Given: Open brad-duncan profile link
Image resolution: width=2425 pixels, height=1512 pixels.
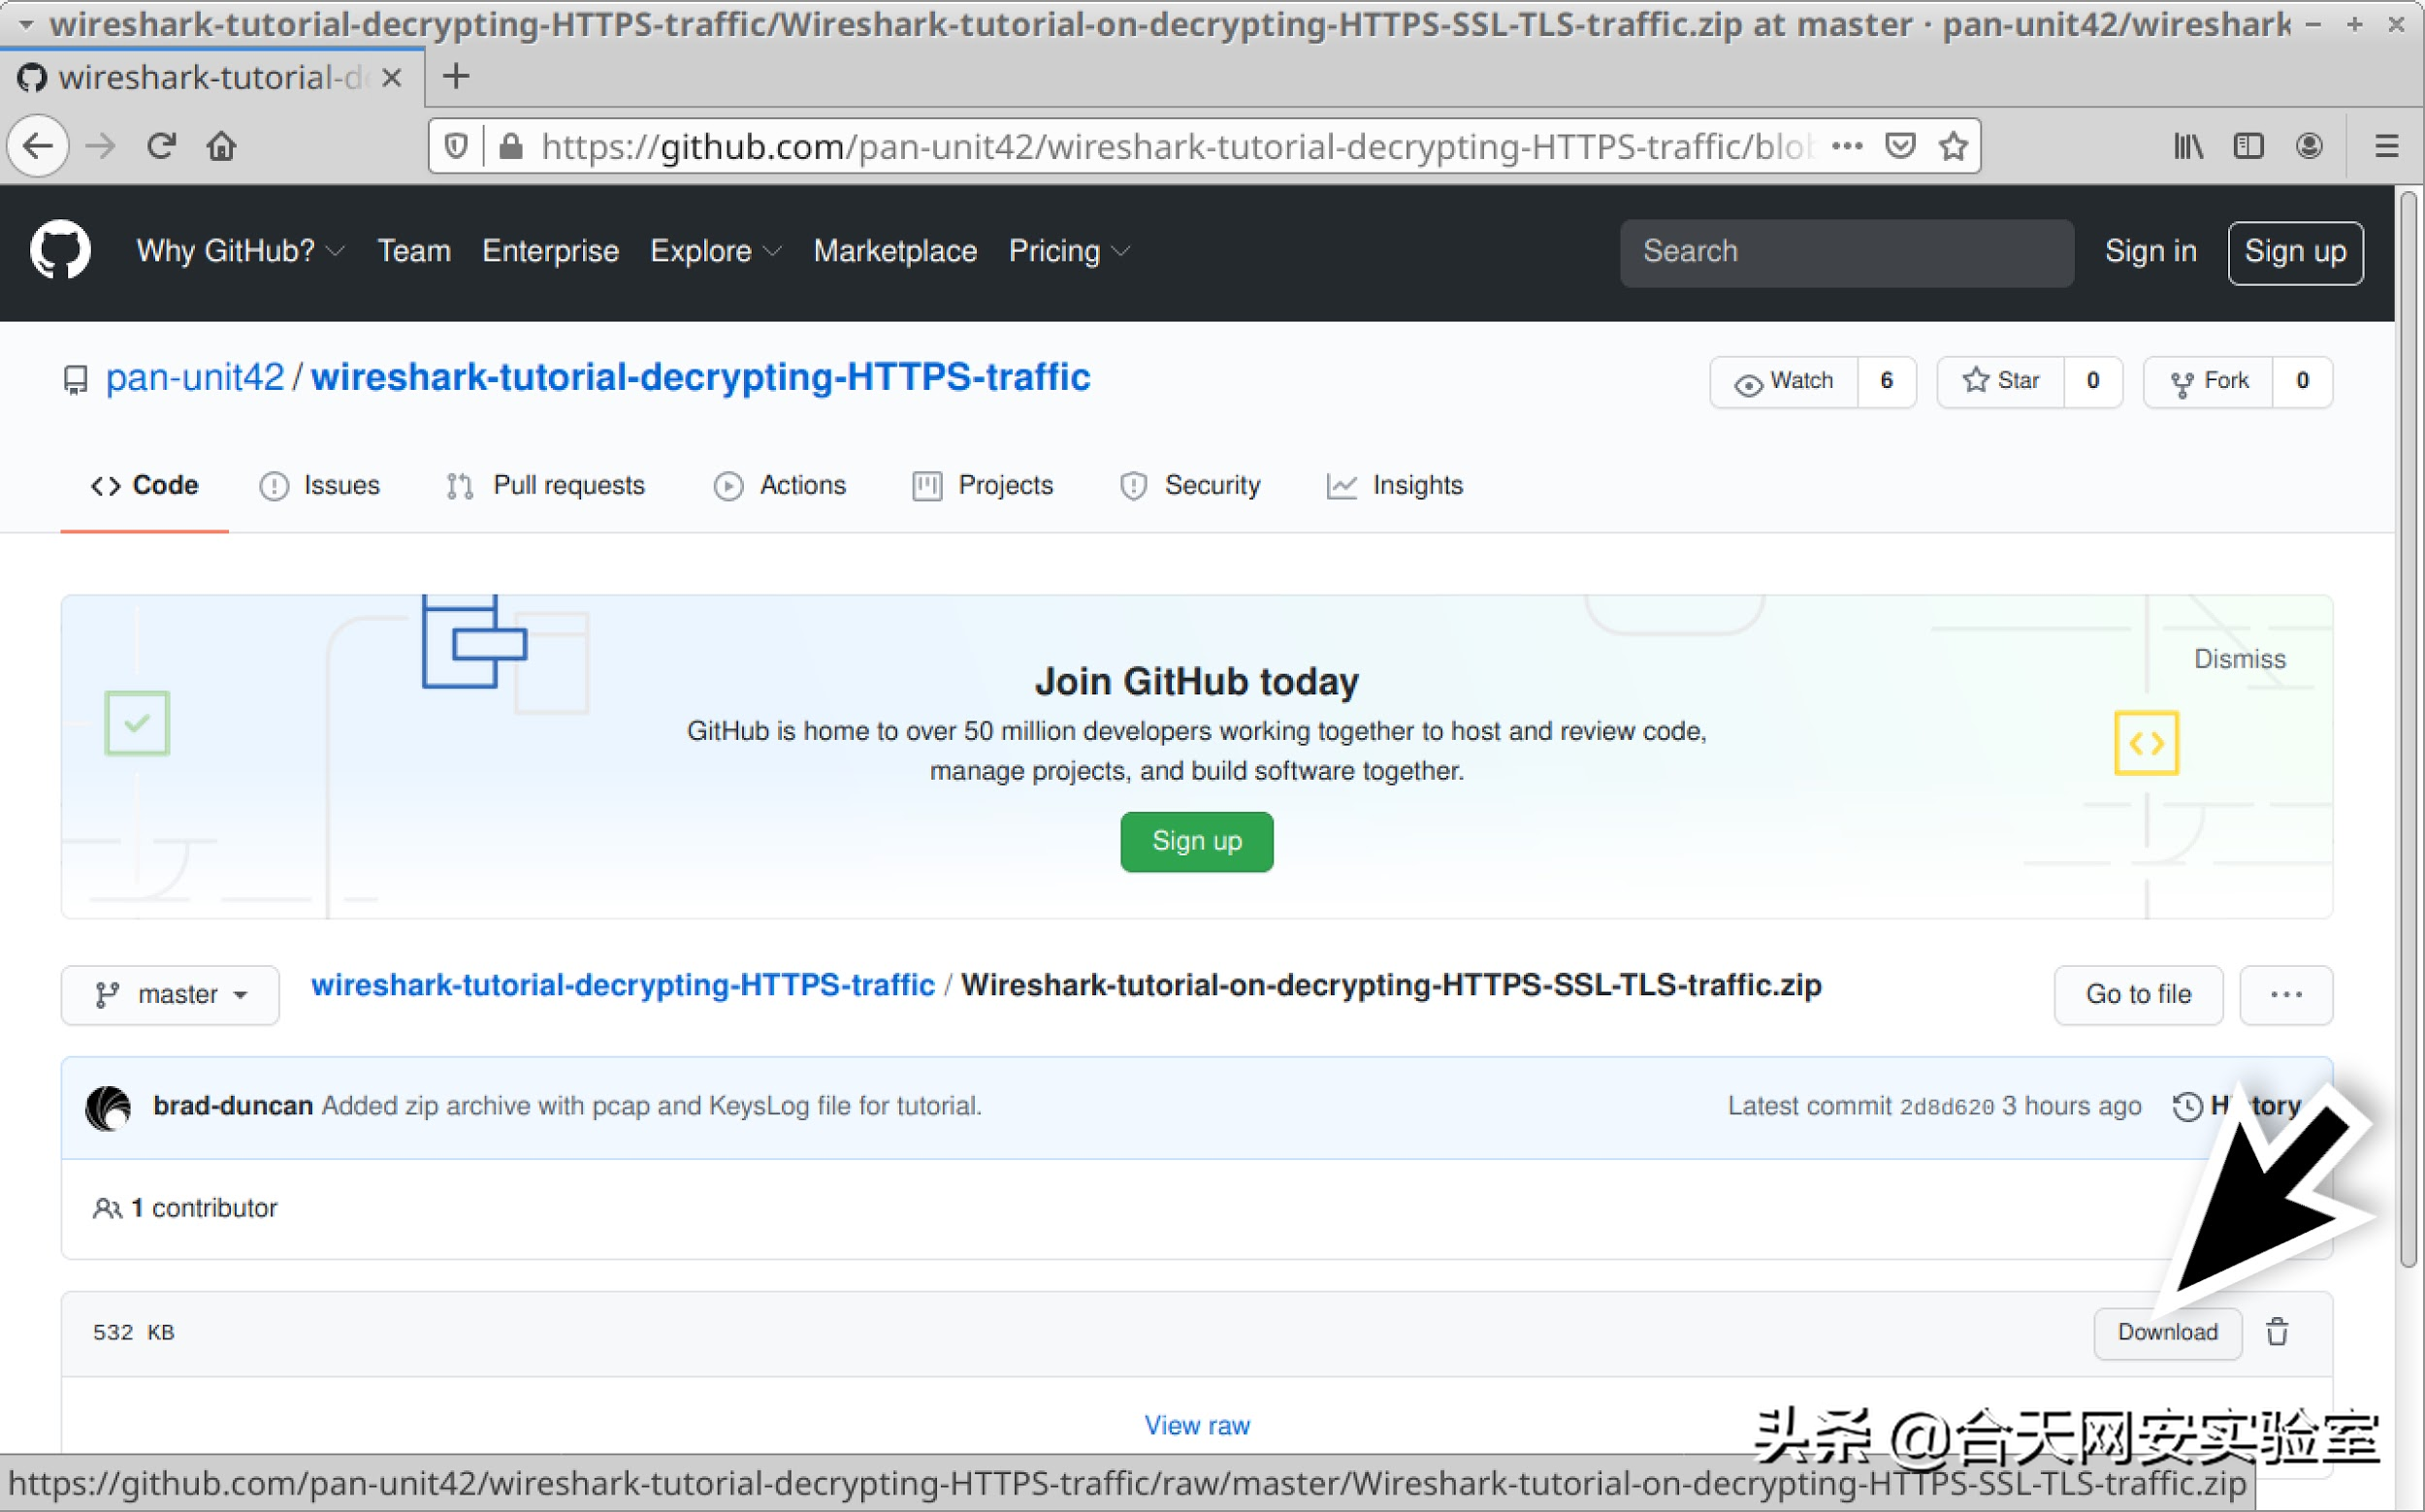Looking at the screenshot, I should click(233, 1106).
